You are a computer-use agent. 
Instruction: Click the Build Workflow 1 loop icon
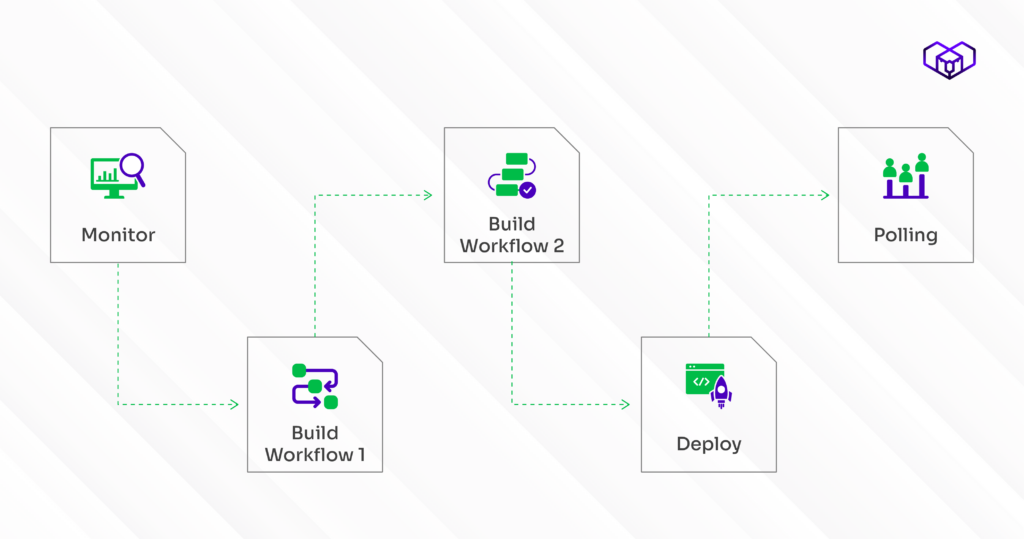[x=315, y=386]
